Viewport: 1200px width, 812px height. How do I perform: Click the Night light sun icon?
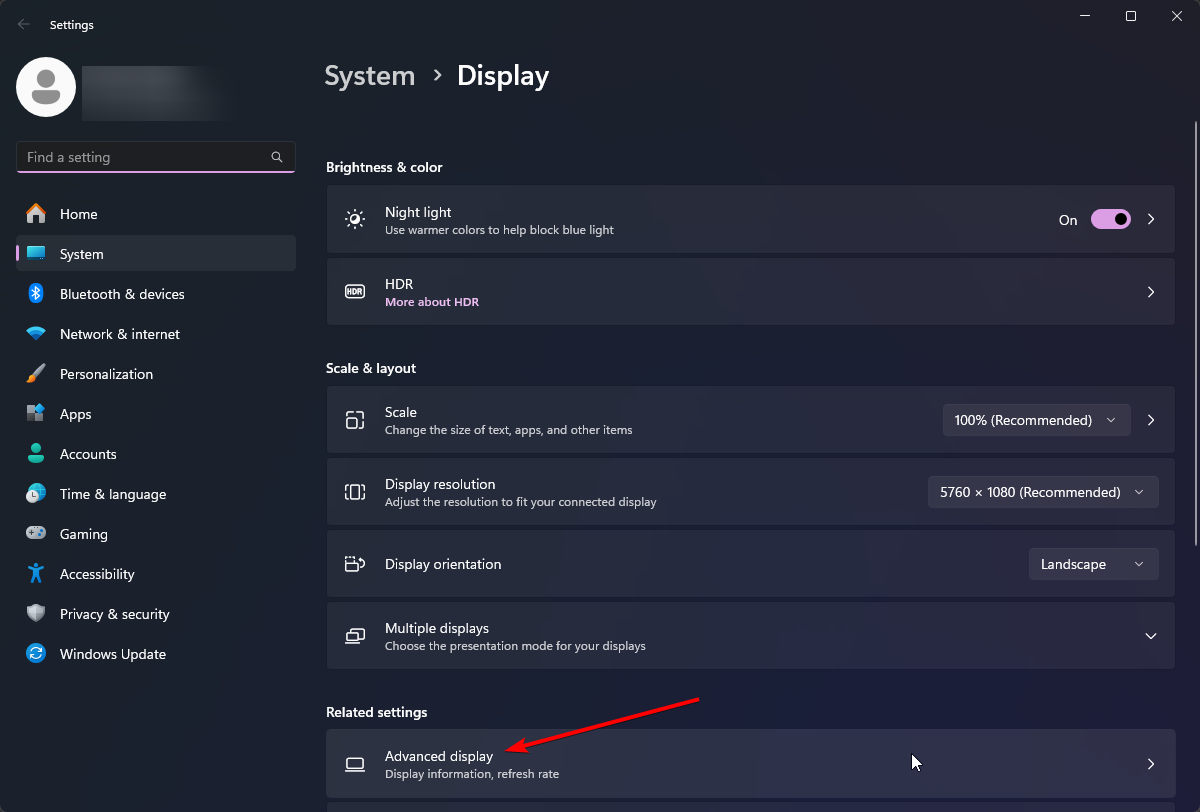[x=355, y=220]
